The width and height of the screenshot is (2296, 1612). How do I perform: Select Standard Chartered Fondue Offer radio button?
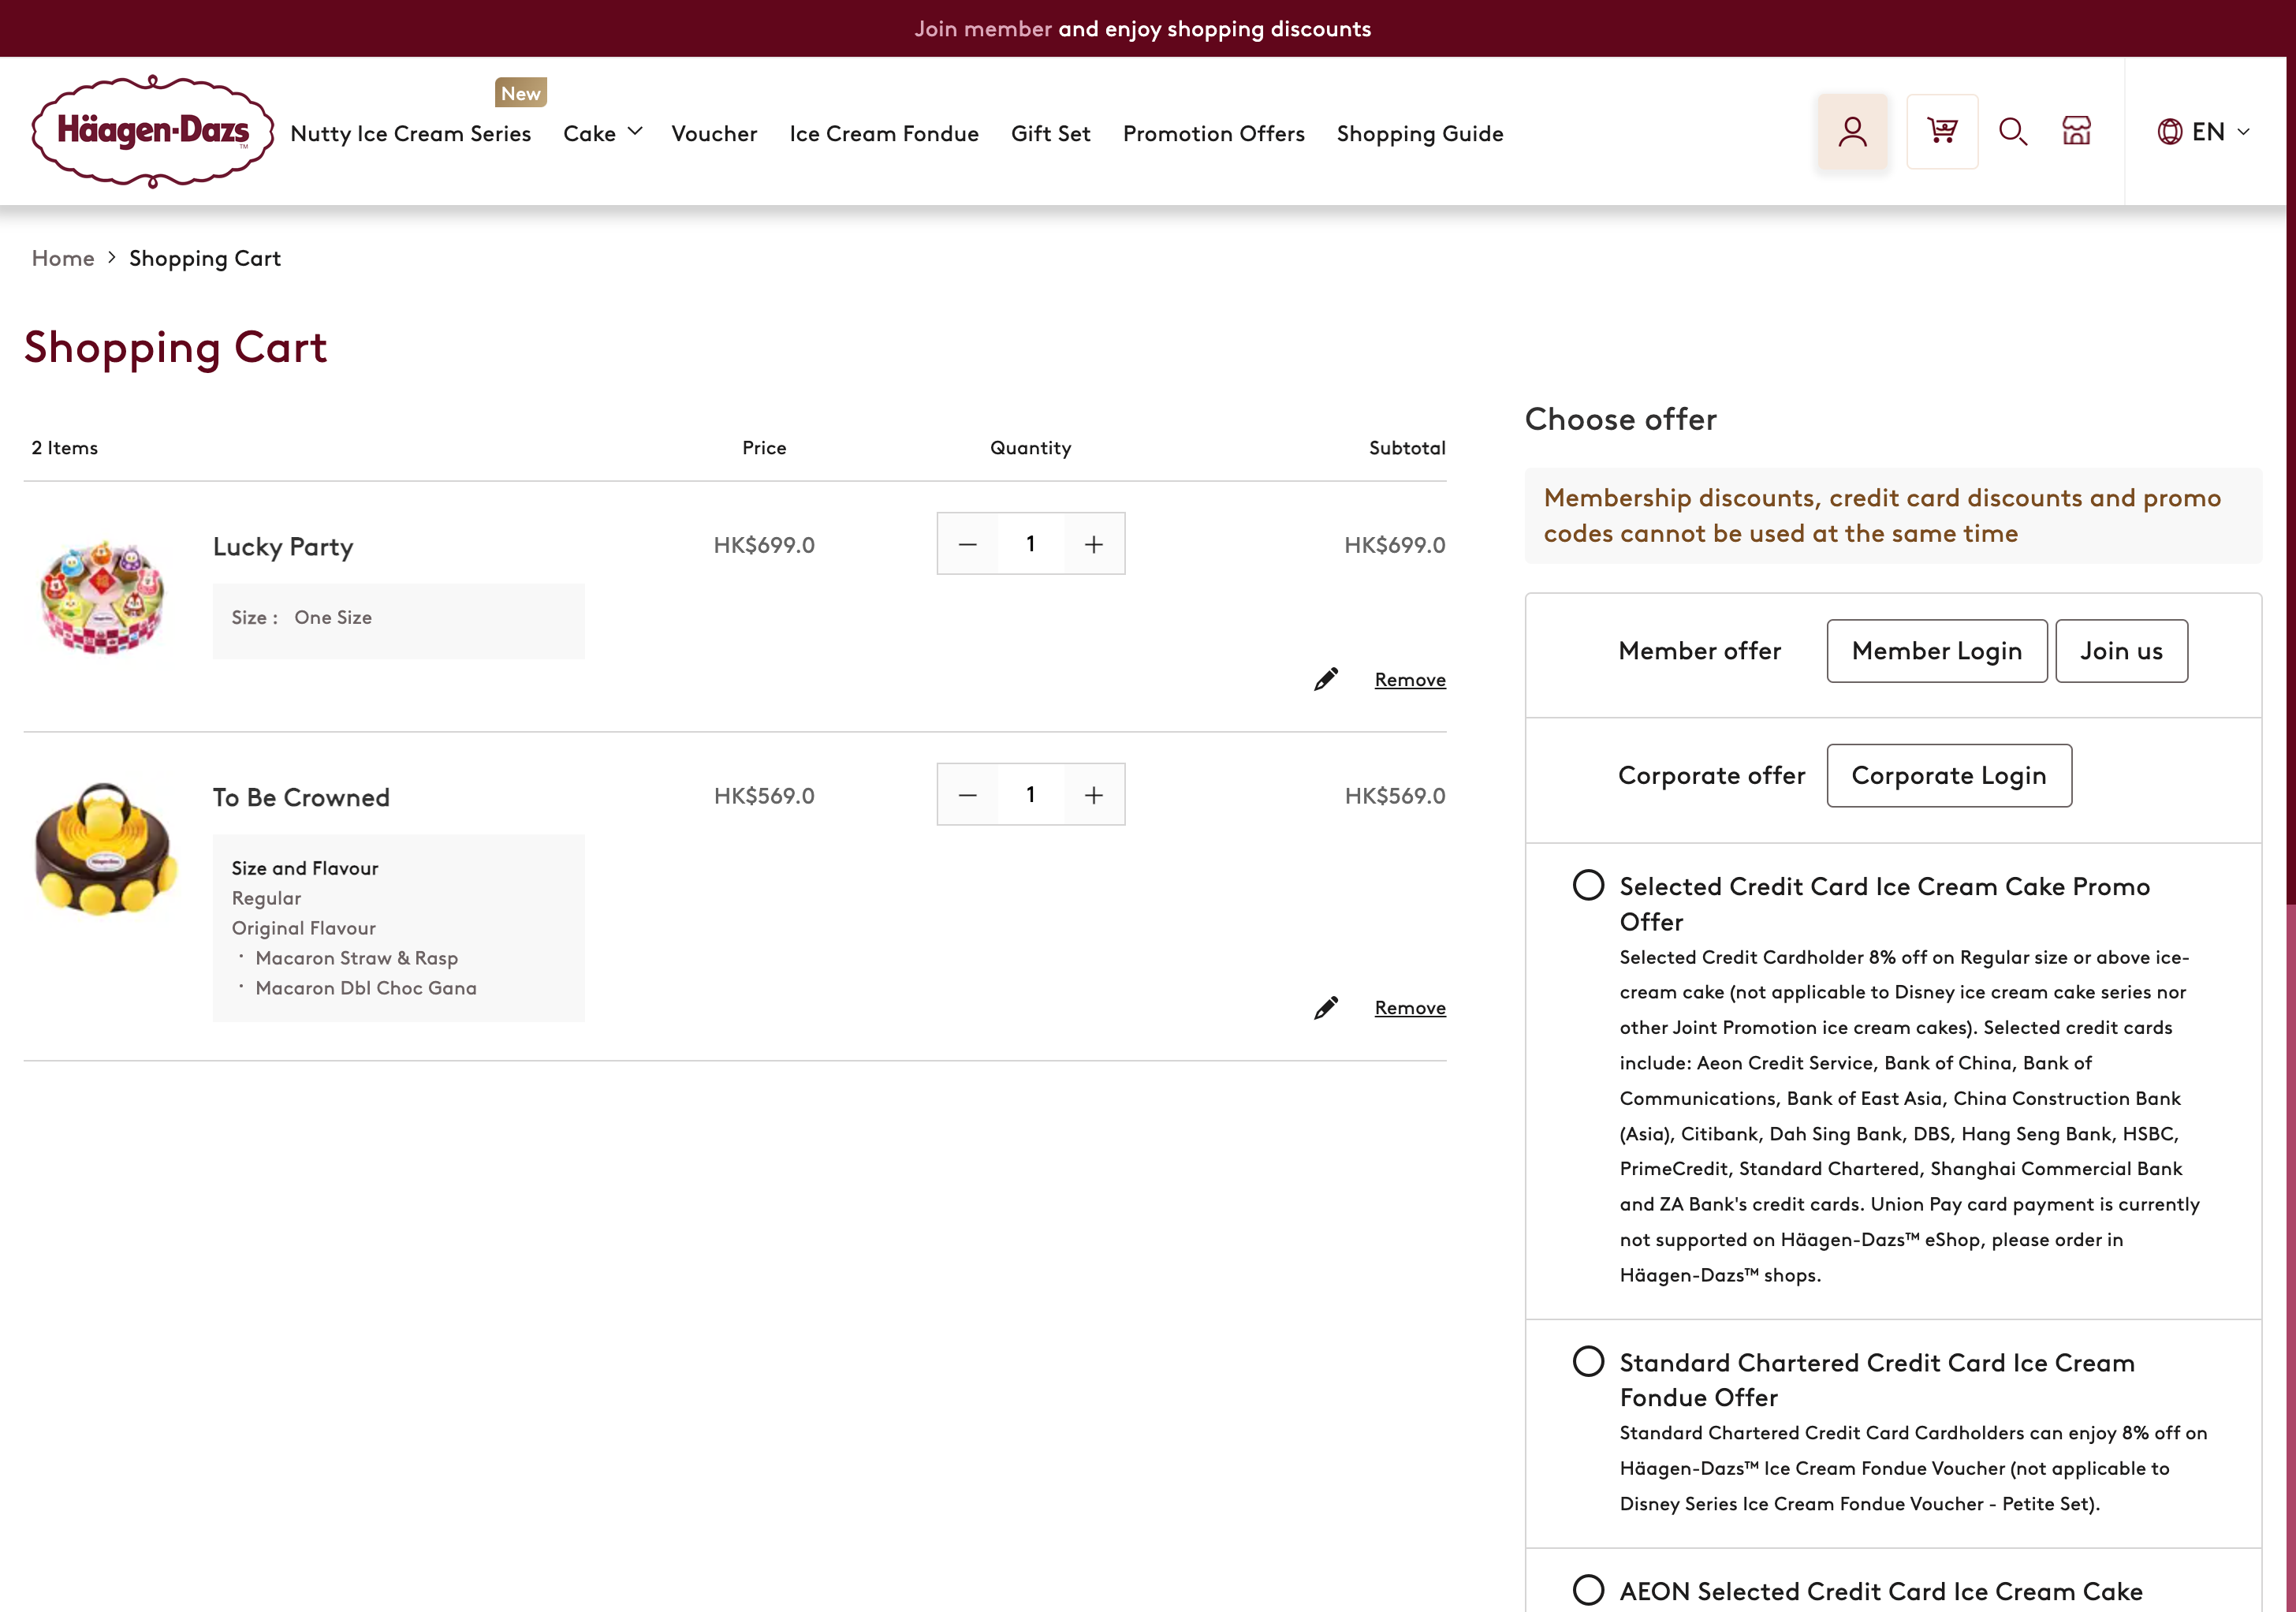pos(1588,1361)
